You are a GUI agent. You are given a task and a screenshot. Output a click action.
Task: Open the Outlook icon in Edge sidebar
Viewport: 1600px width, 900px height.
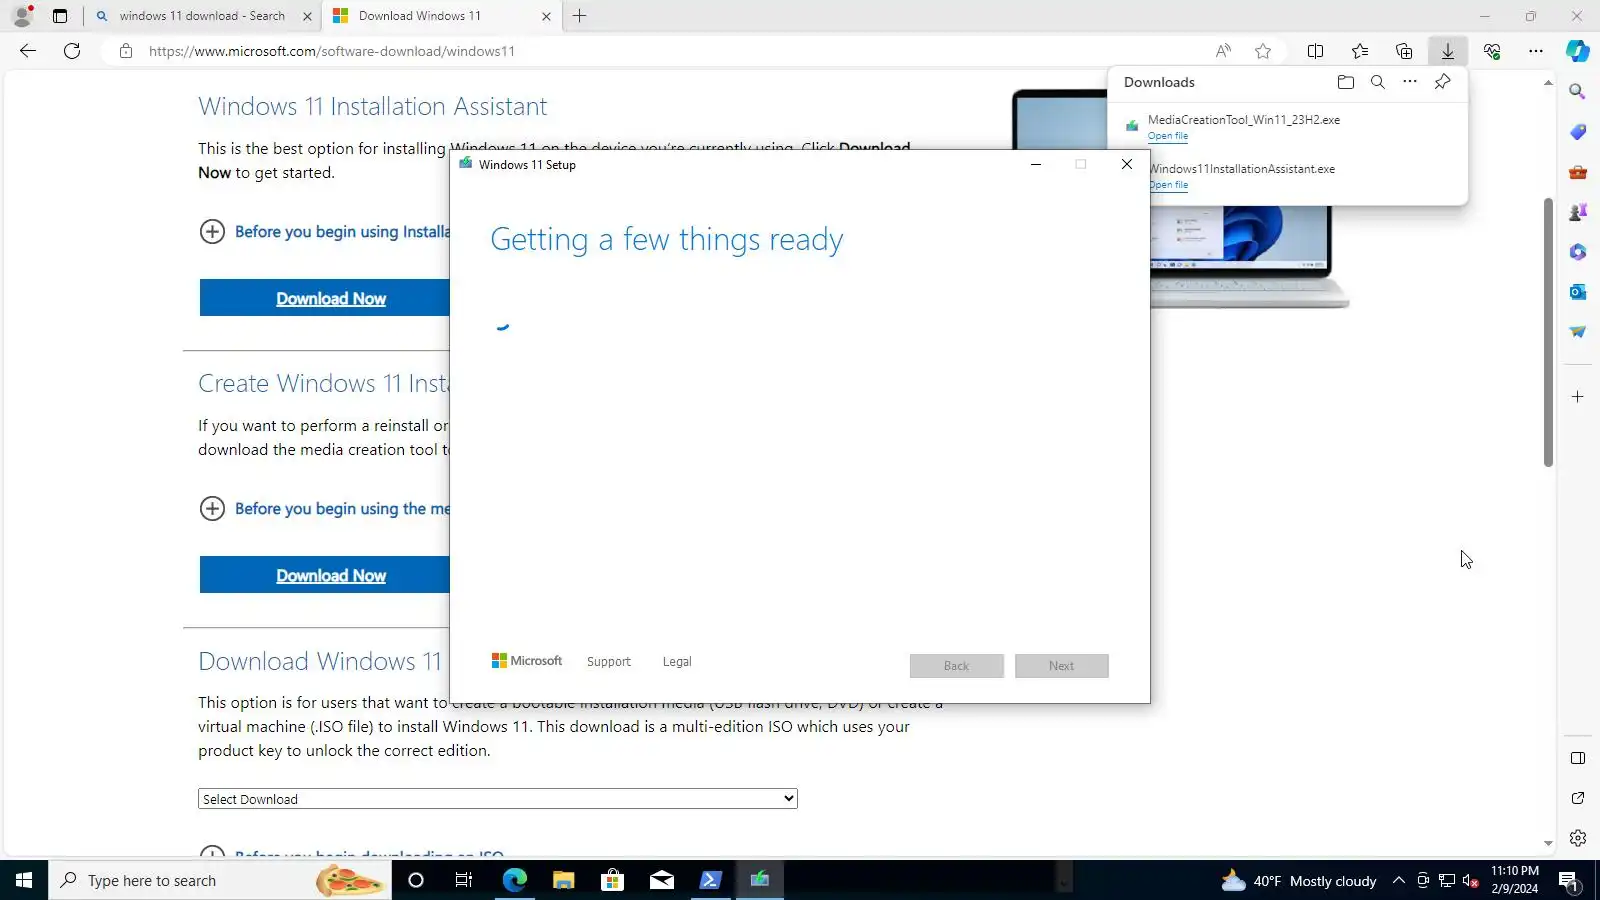[1578, 292]
